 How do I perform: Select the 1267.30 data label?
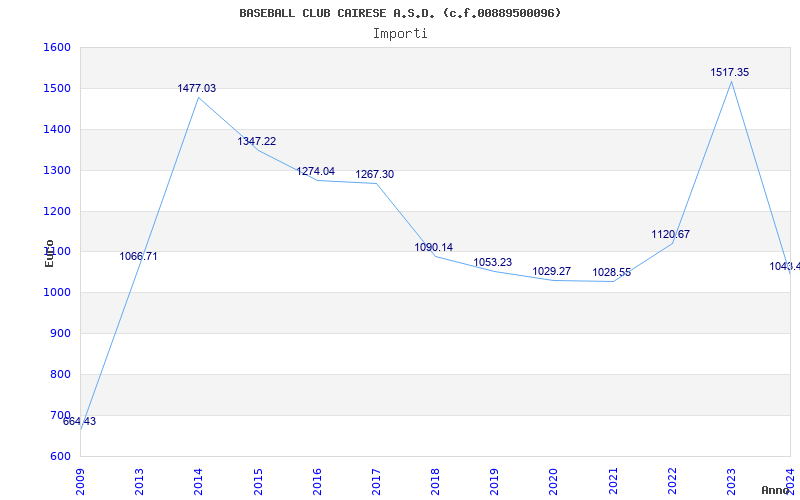click(374, 174)
